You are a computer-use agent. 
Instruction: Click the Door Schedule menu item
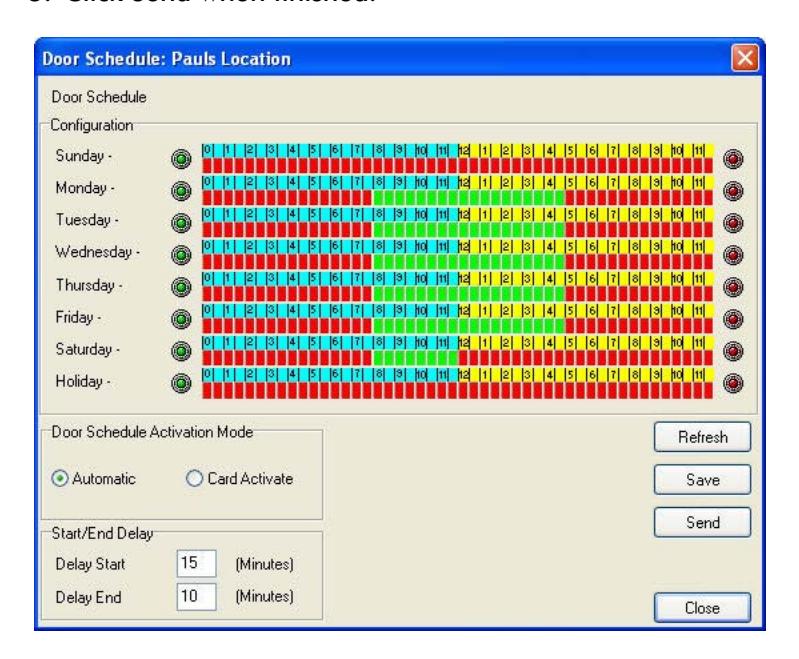click(99, 97)
